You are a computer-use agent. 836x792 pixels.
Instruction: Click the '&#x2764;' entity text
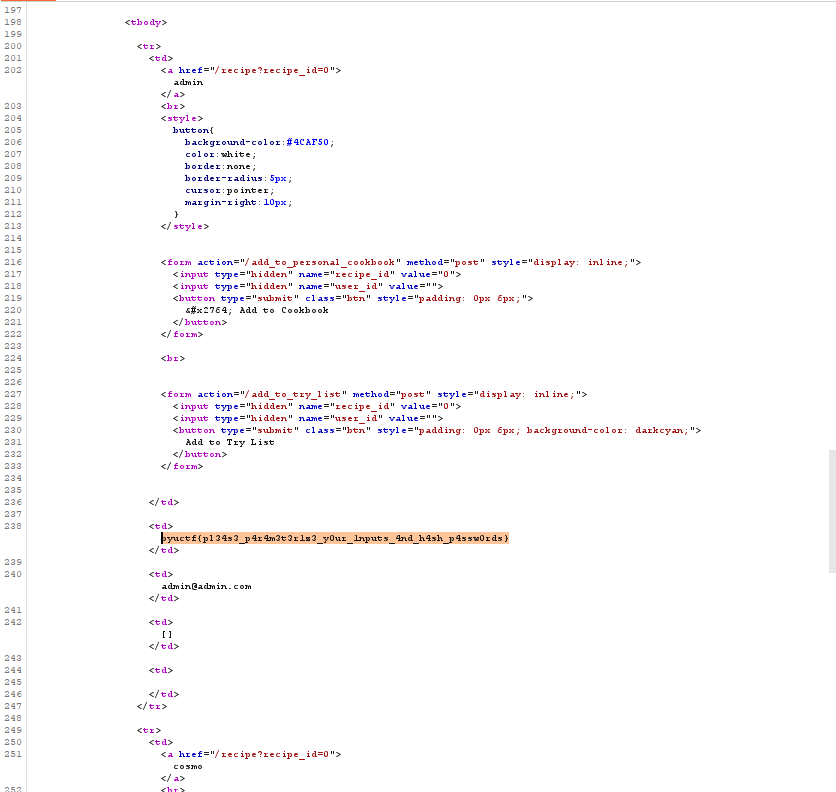(x=209, y=310)
